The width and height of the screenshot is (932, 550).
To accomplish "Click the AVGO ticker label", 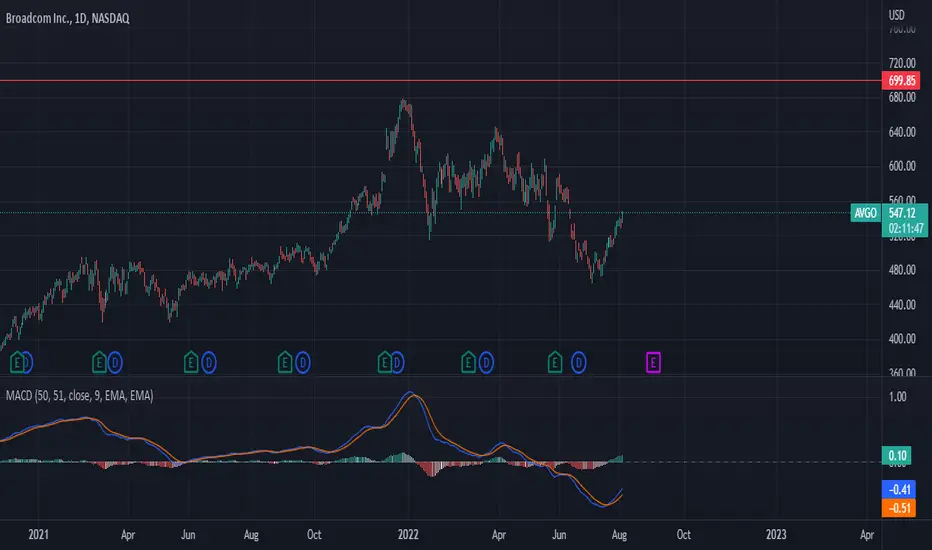I will coord(865,213).
